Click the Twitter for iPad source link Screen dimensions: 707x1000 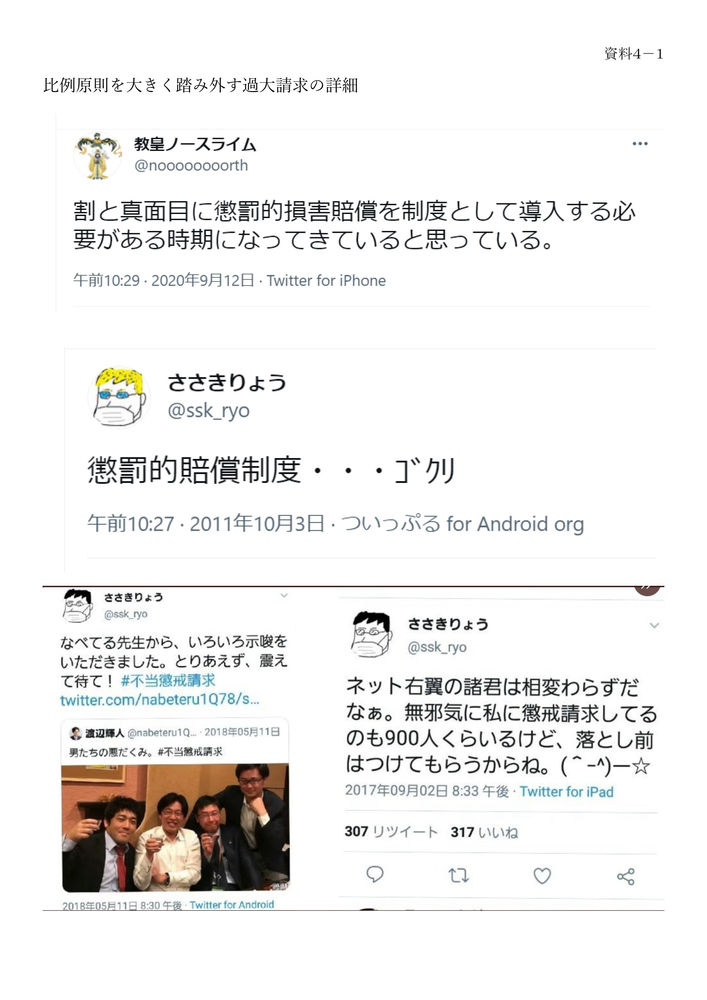[566, 791]
